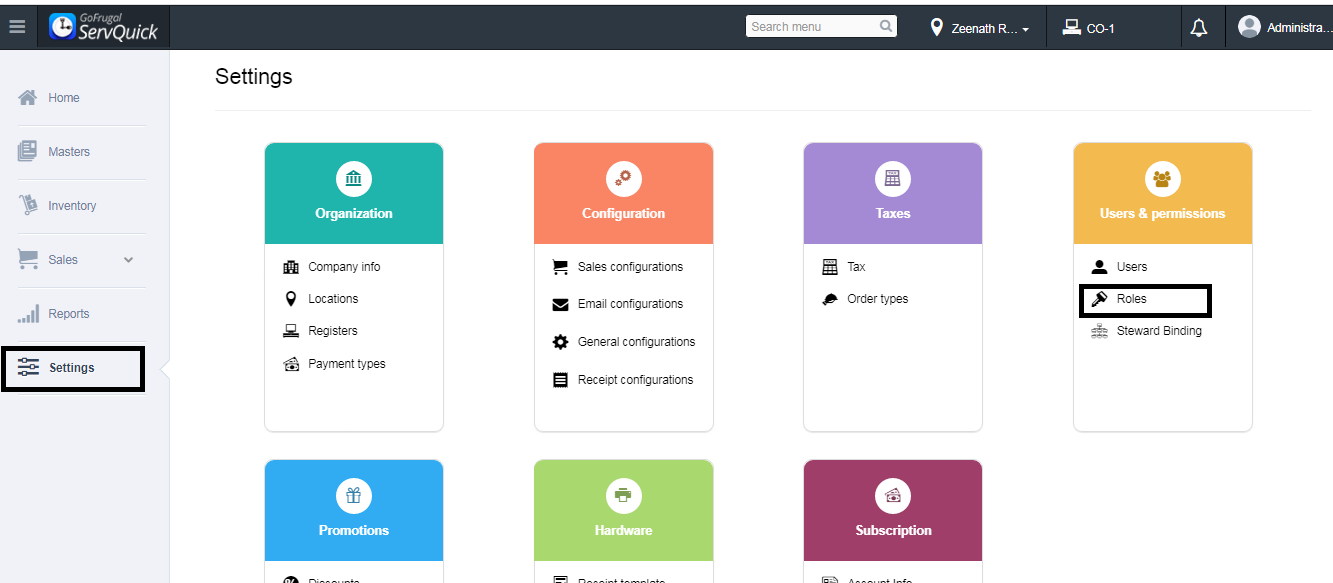
Task: Open Steward Binding link
Action: click(x=1159, y=331)
